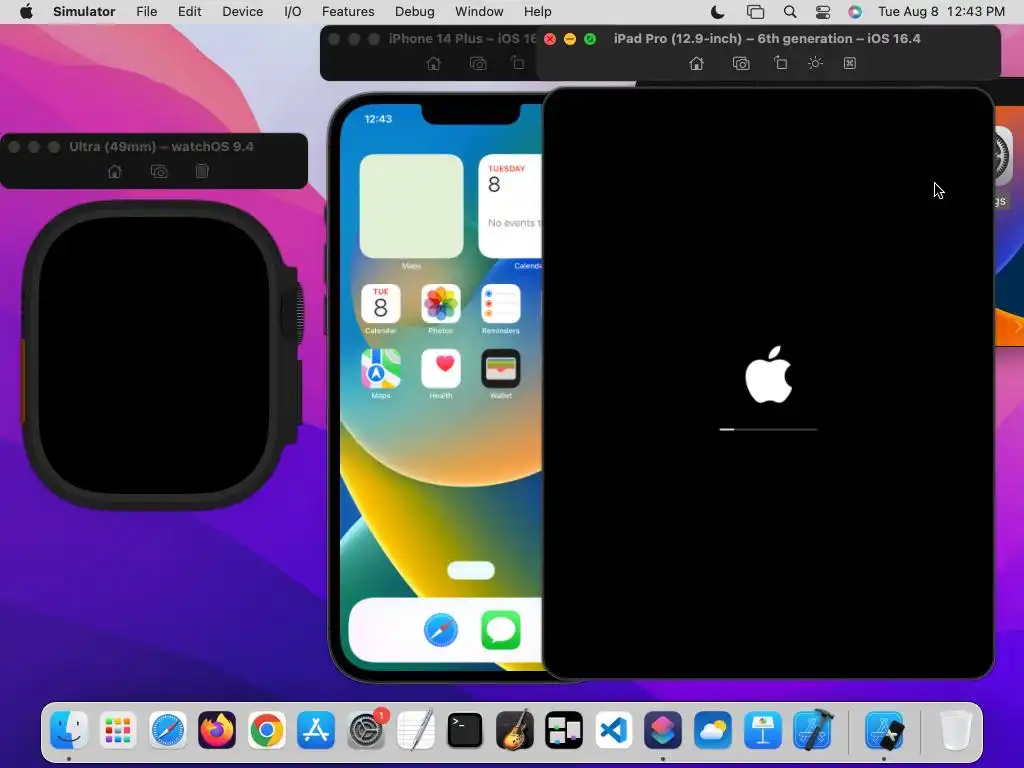The height and width of the screenshot is (768, 1024).
Task: Click the side button icon in Watch toolbar
Action: point(202,171)
